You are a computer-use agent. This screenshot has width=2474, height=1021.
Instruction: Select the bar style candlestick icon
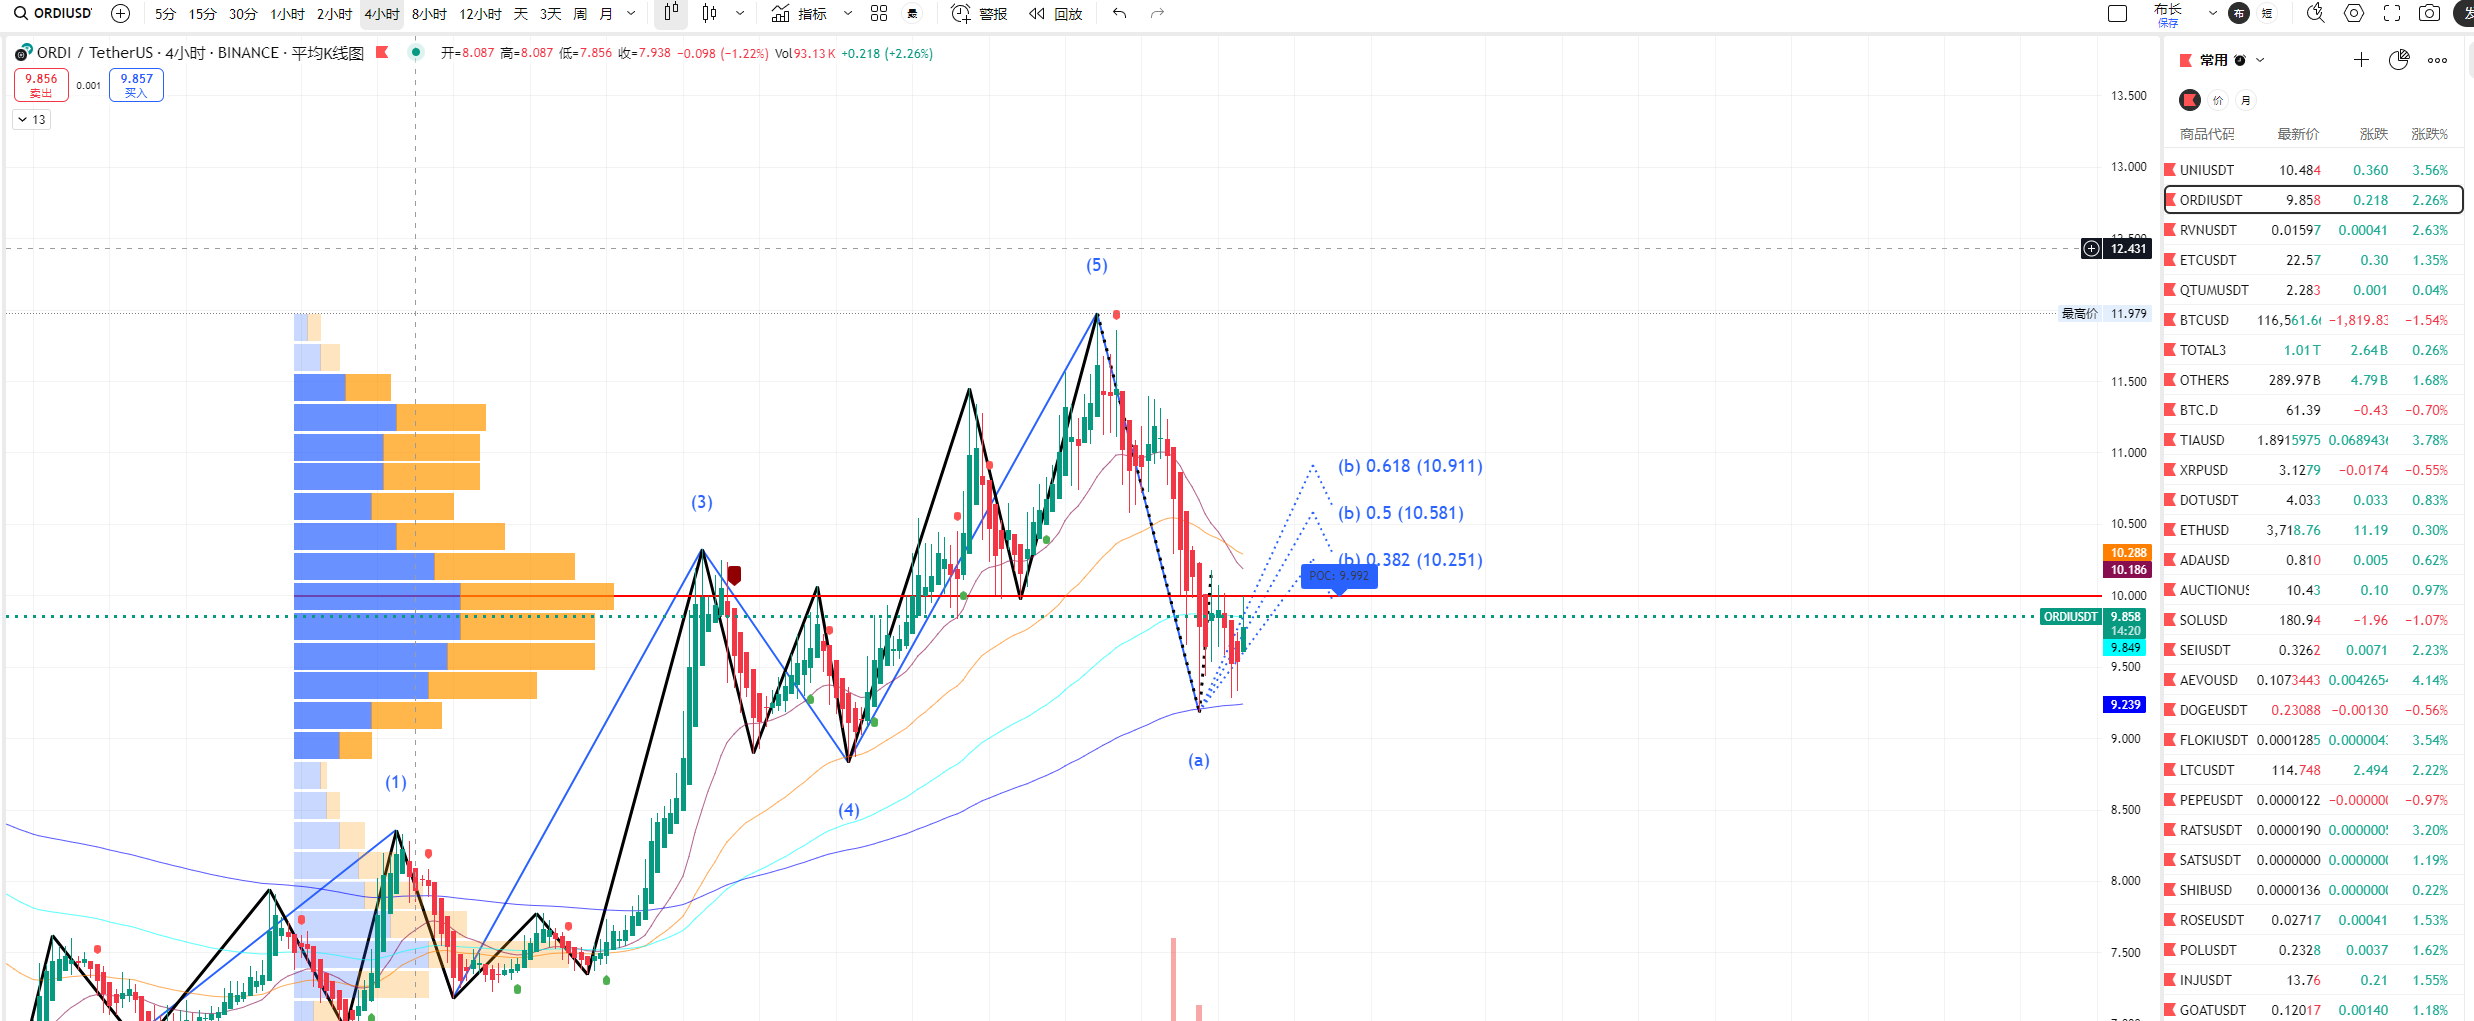pos(671,13)
